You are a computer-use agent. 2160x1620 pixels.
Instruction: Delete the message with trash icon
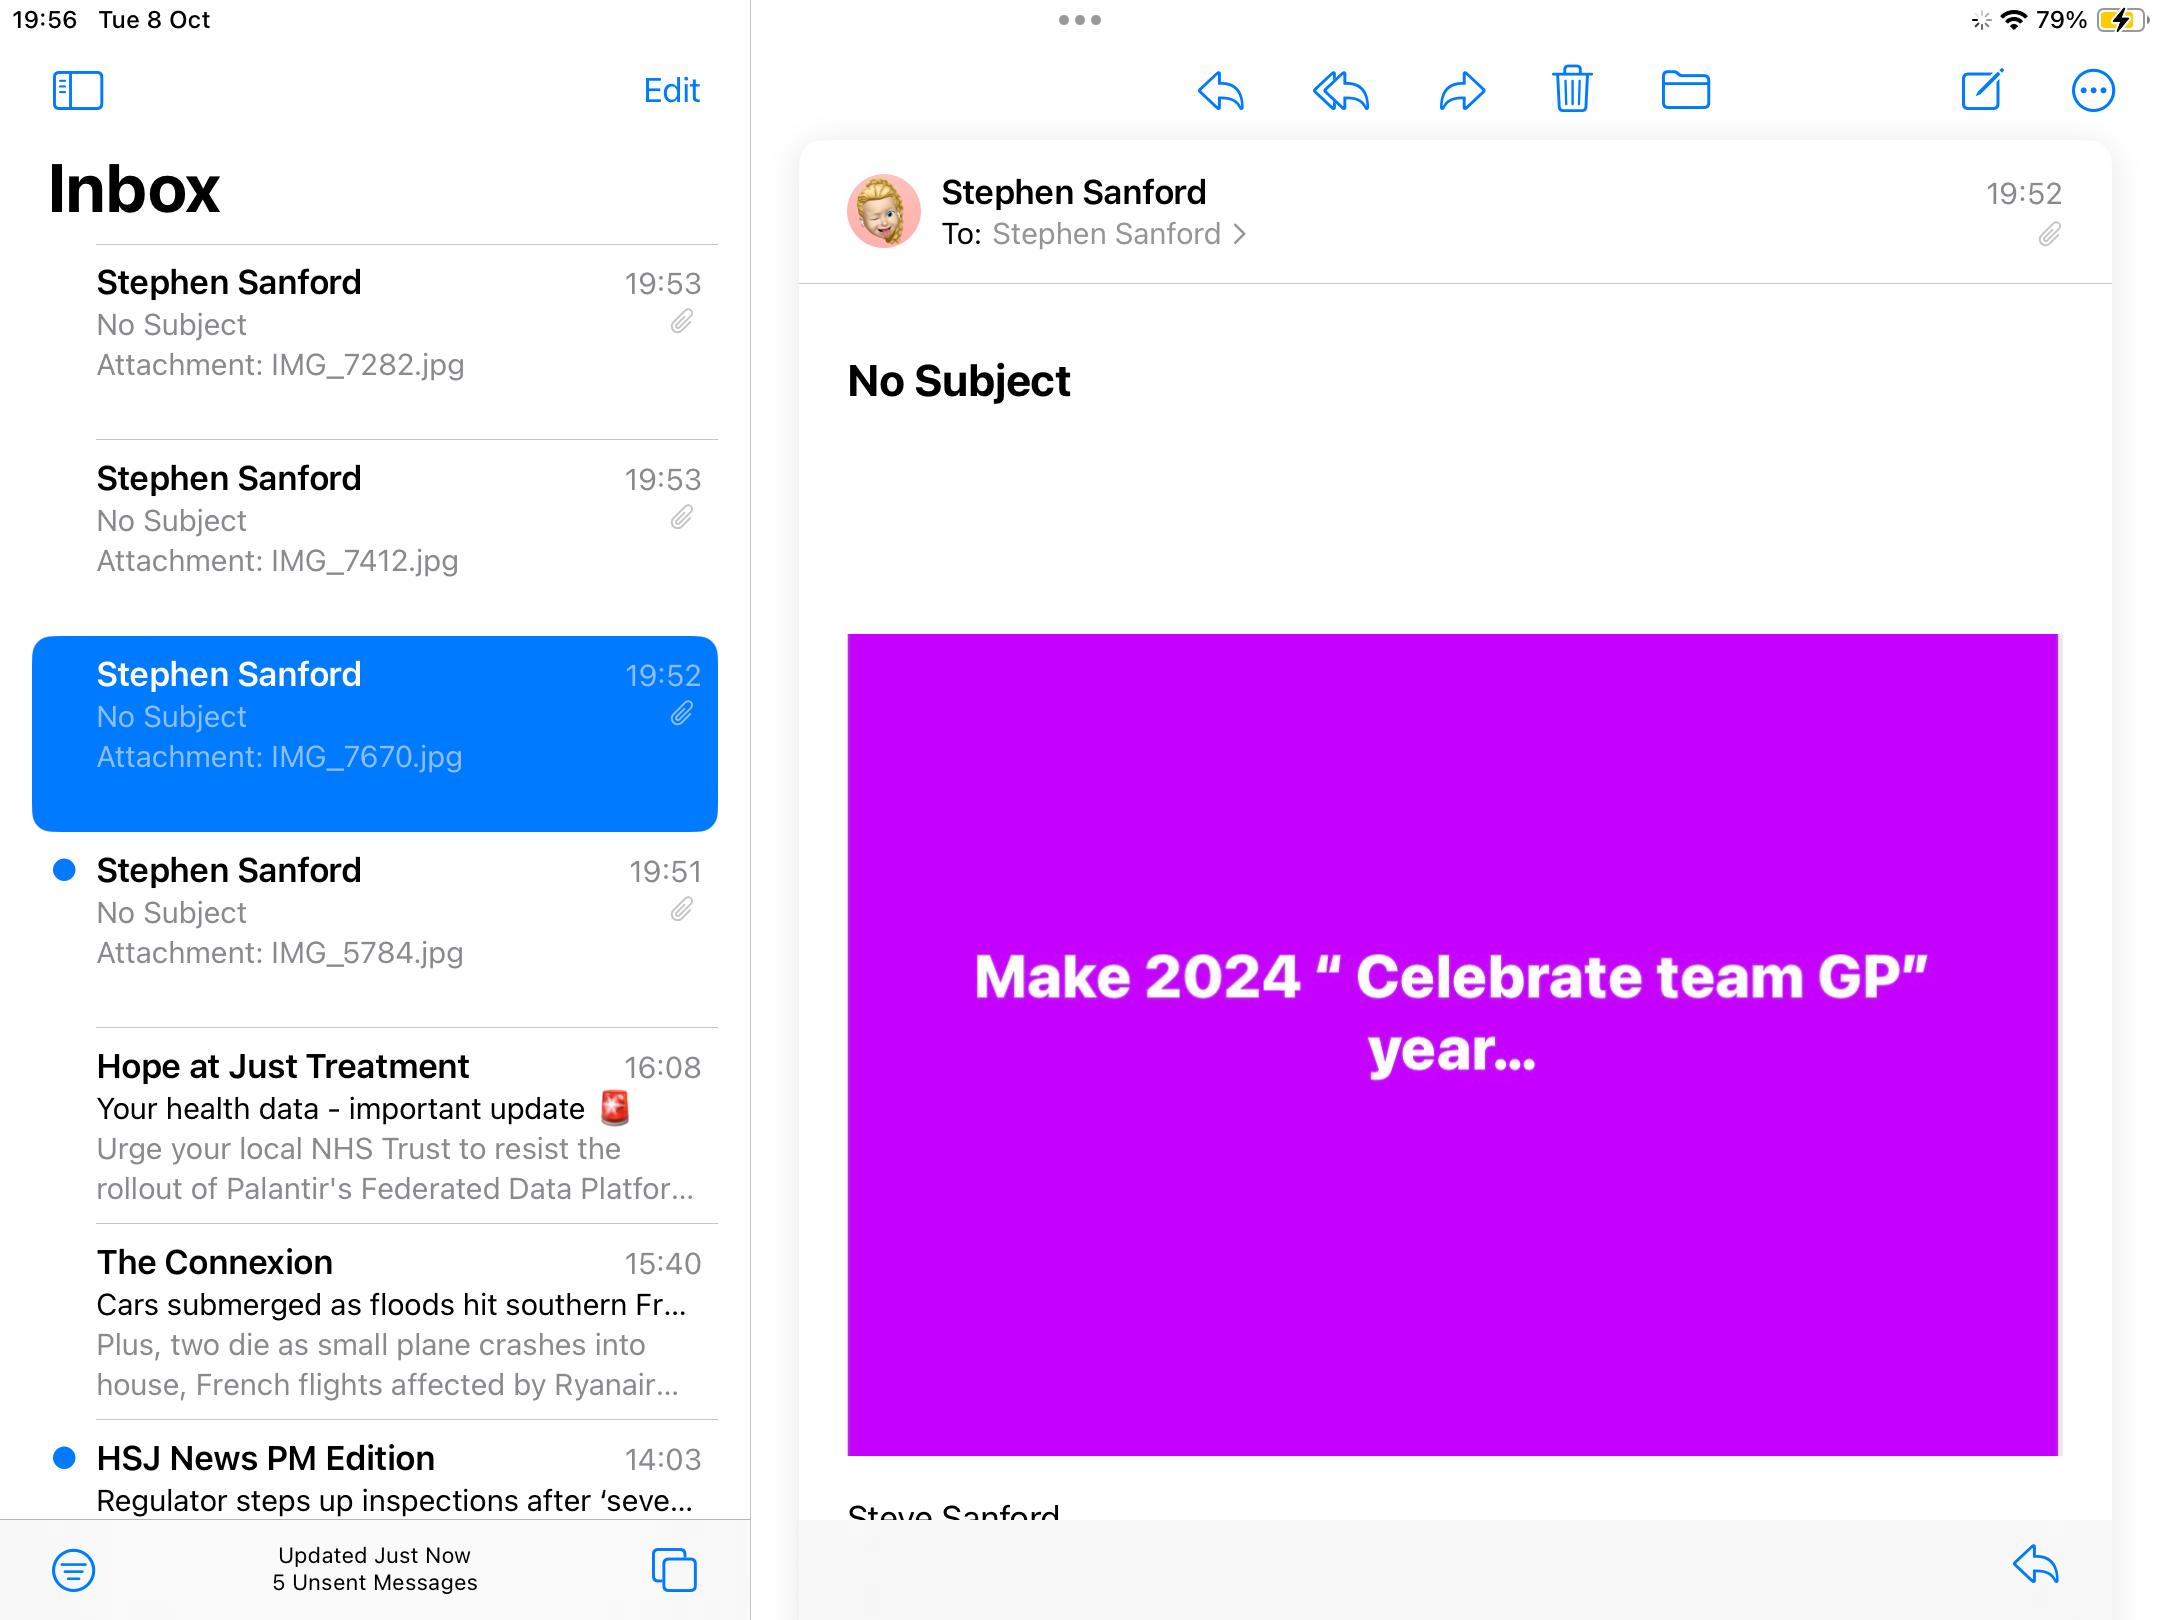coord(1572,89)
